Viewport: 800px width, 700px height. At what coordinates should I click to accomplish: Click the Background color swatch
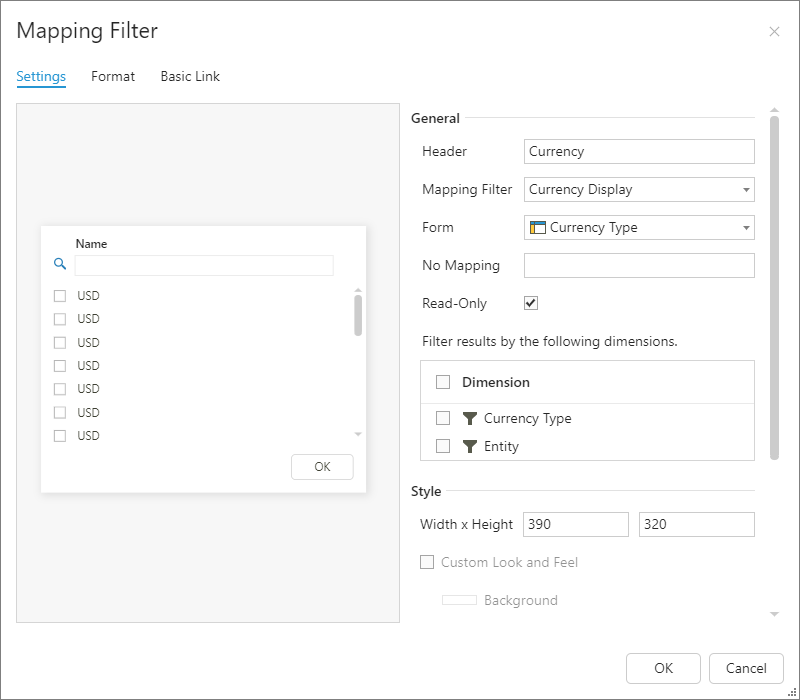point(459,601)
